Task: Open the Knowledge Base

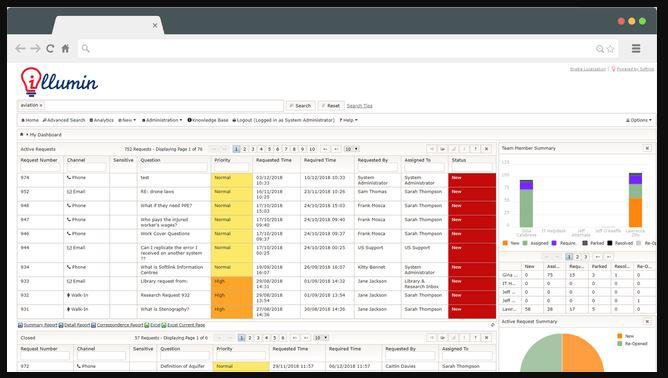Action: [208, 120]
